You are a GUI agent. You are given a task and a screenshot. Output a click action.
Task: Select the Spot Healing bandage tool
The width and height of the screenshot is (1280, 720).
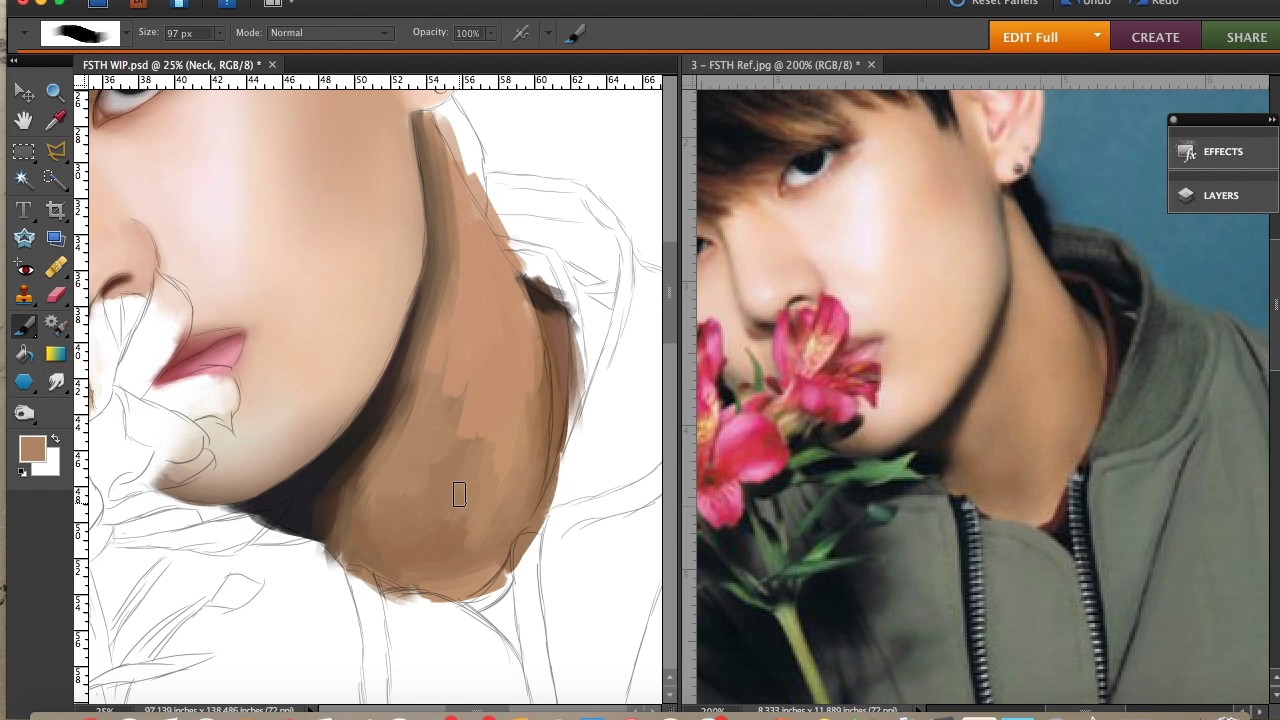(55, 268)
